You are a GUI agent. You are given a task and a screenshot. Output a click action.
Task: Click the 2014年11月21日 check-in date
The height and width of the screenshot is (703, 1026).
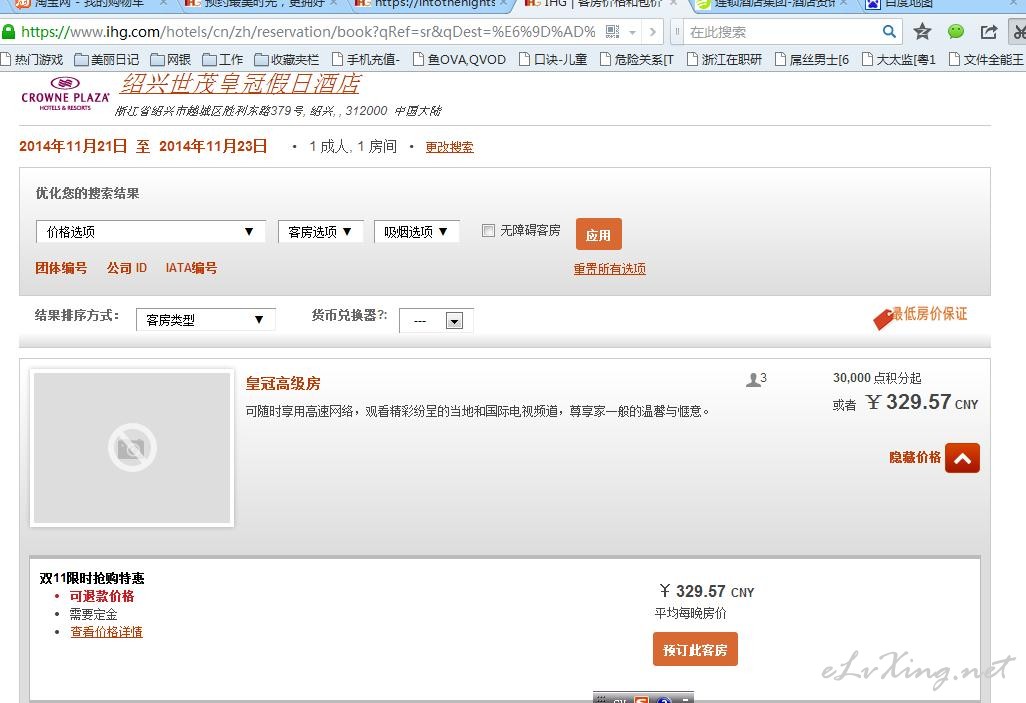(x=73, y=146)
